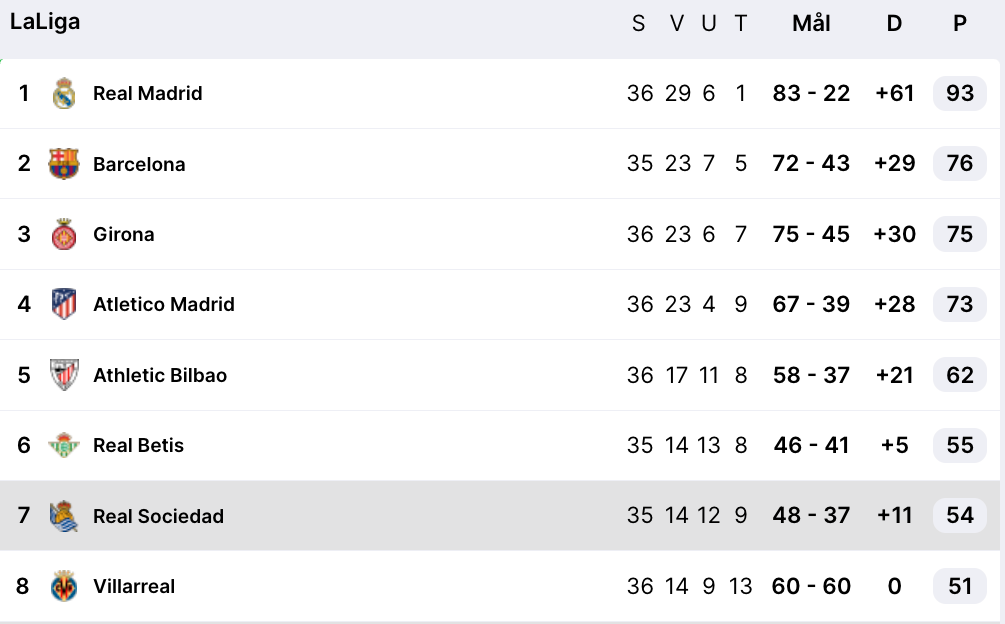Viewport: 1005px width, 624px height.
Task: Click the Girona club crest
Action: click(65, 234)
